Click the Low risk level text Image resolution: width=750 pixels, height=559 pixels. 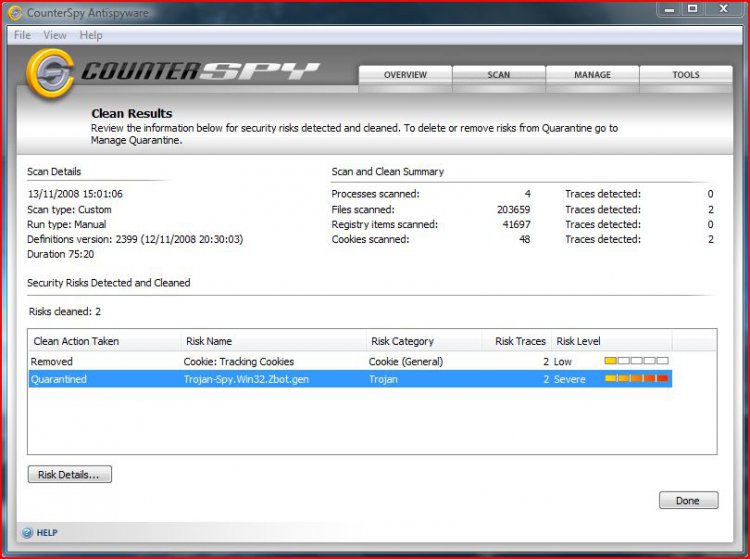pos(562,362)
